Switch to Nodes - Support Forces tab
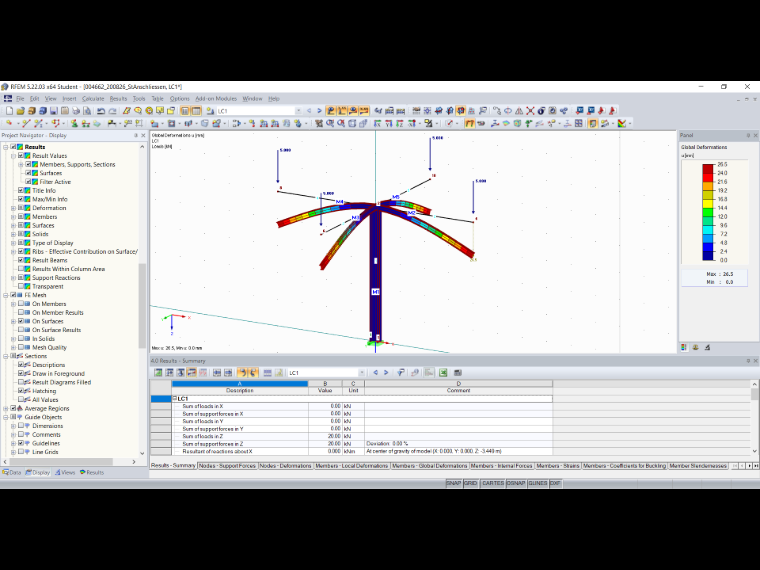Screen dimensions: 760x570 coord(227,466)
